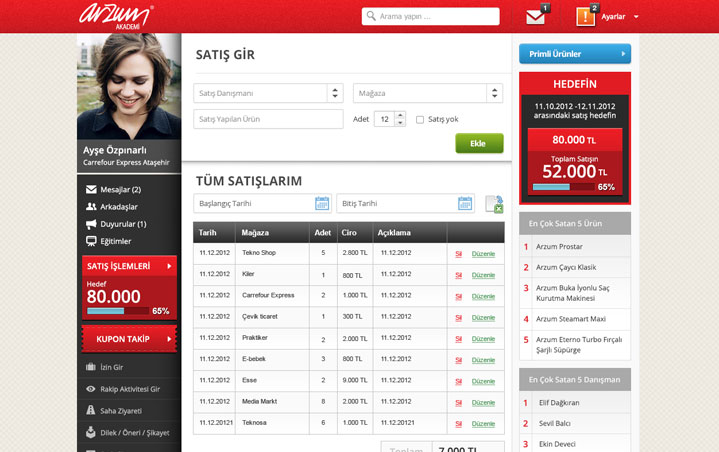
Task: Export sales list to Excel icon
Action: tap(494, 204)
